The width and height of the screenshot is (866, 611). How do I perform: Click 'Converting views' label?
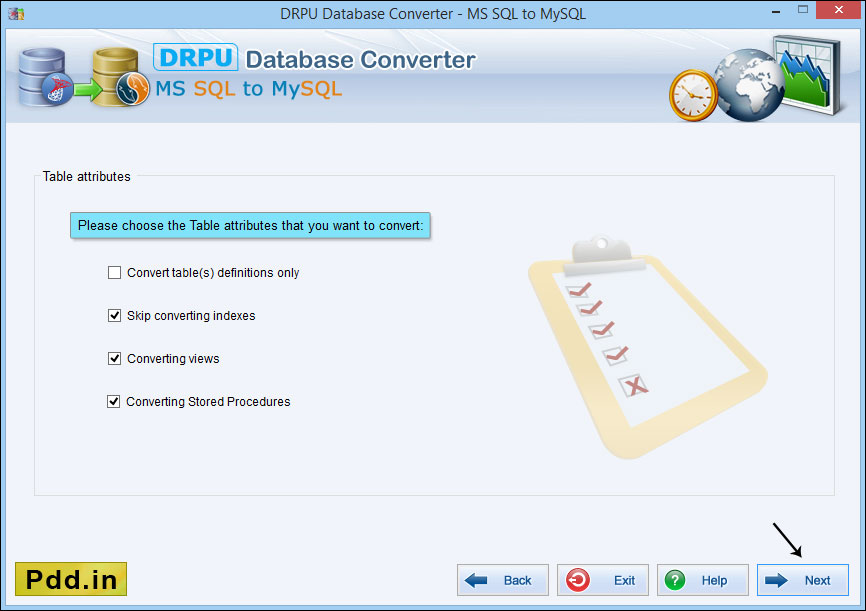pyautogui.click(x=173, y=359)
